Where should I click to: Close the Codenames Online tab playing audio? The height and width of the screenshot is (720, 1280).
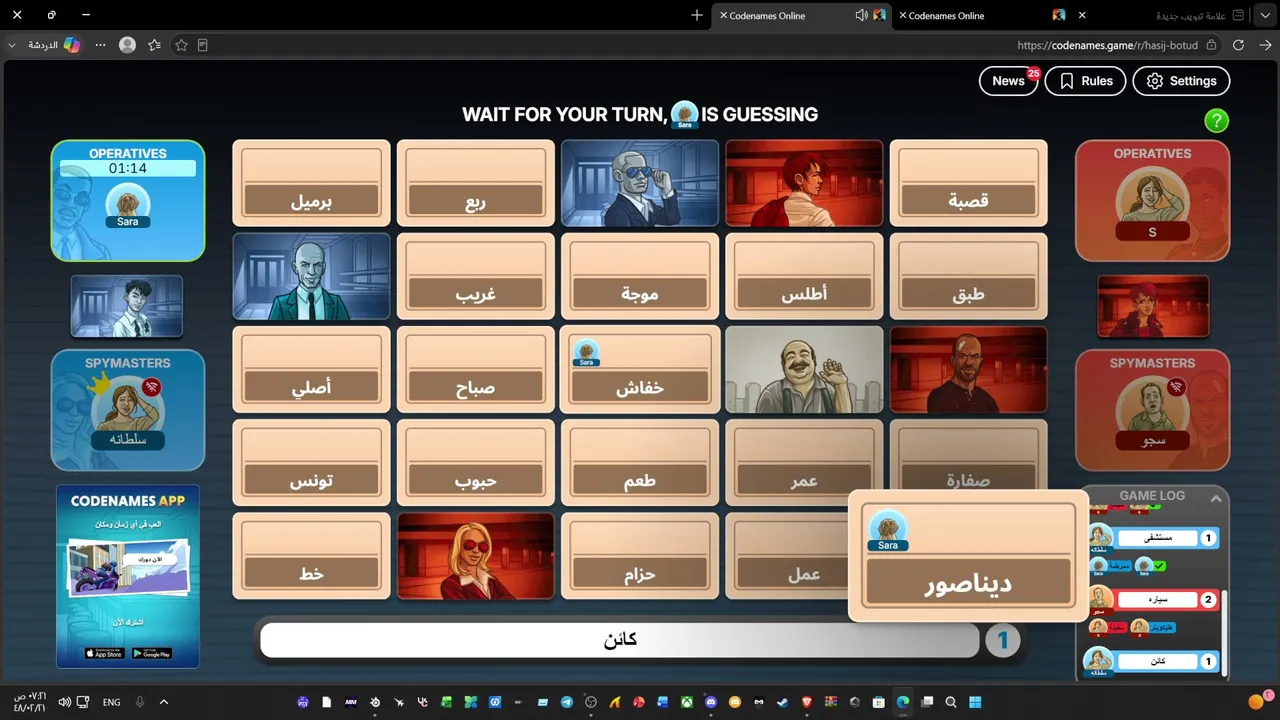click(723, 15)
